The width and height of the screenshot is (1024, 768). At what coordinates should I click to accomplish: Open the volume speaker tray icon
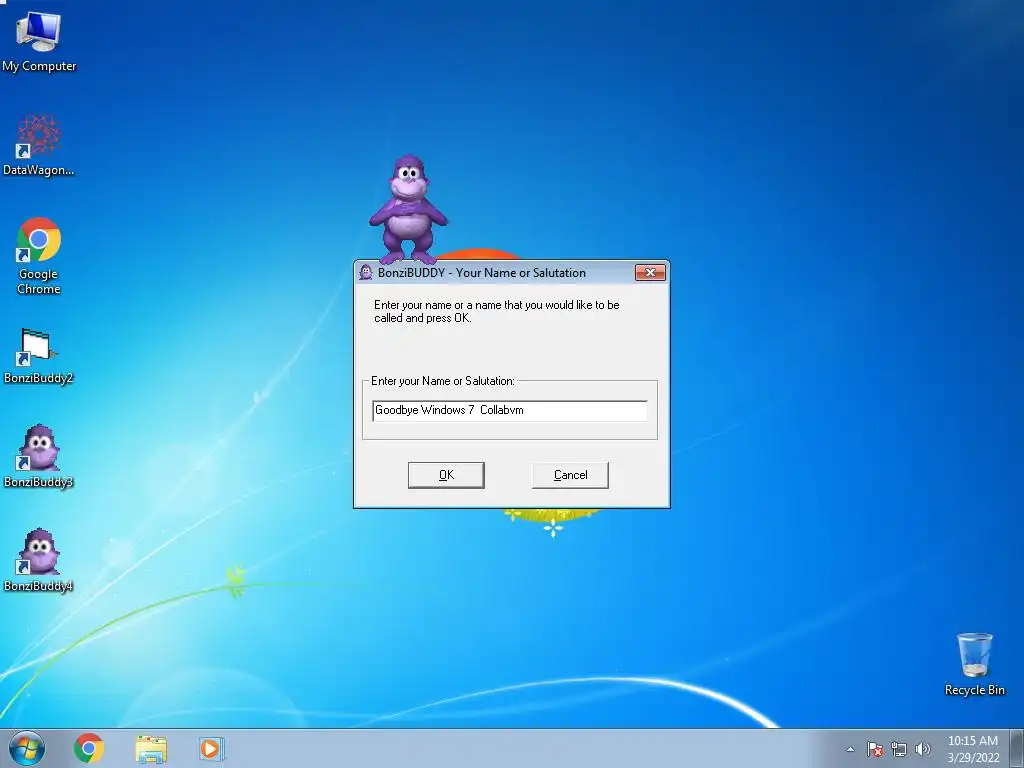point(922,749)
